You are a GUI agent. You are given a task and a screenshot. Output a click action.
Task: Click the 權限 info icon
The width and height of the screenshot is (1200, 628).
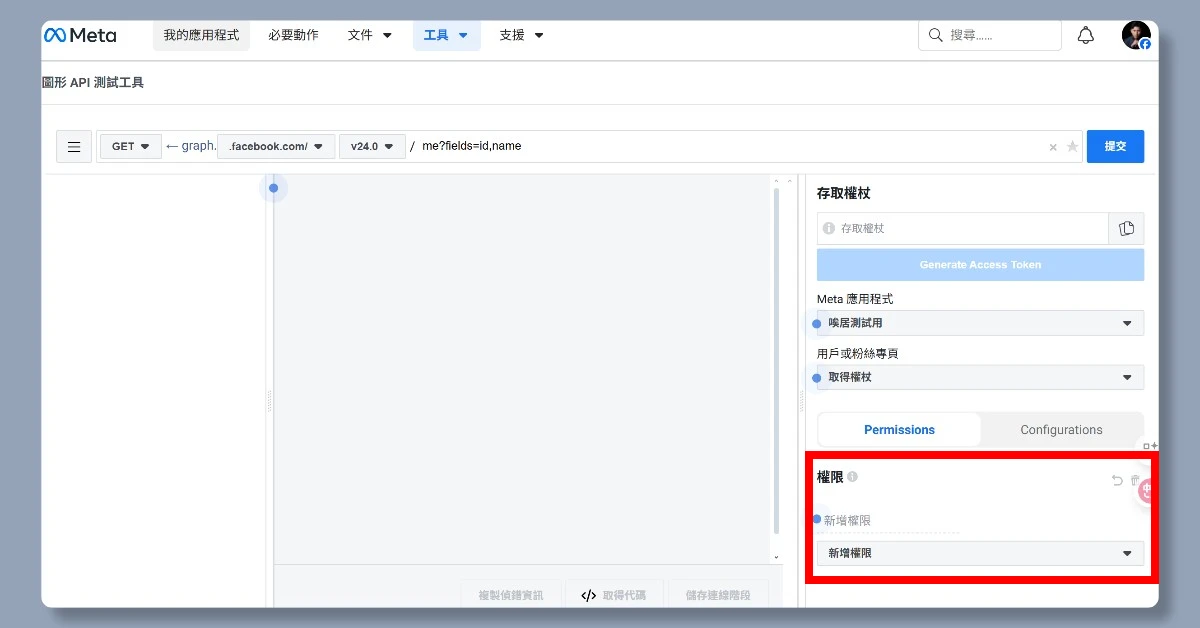tap(852, 477)
